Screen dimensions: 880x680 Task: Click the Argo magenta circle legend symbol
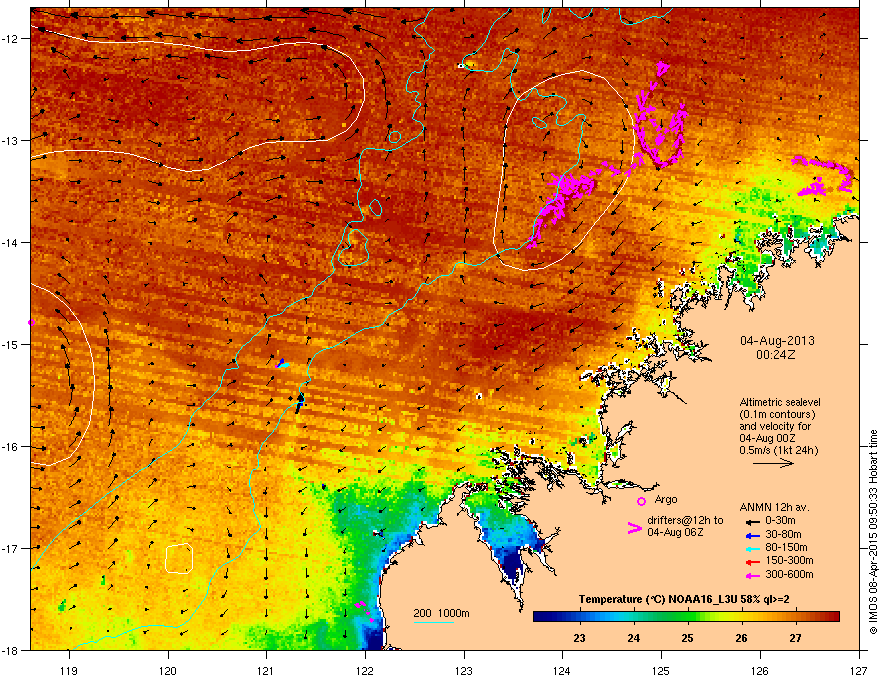(x=641, y=501)
